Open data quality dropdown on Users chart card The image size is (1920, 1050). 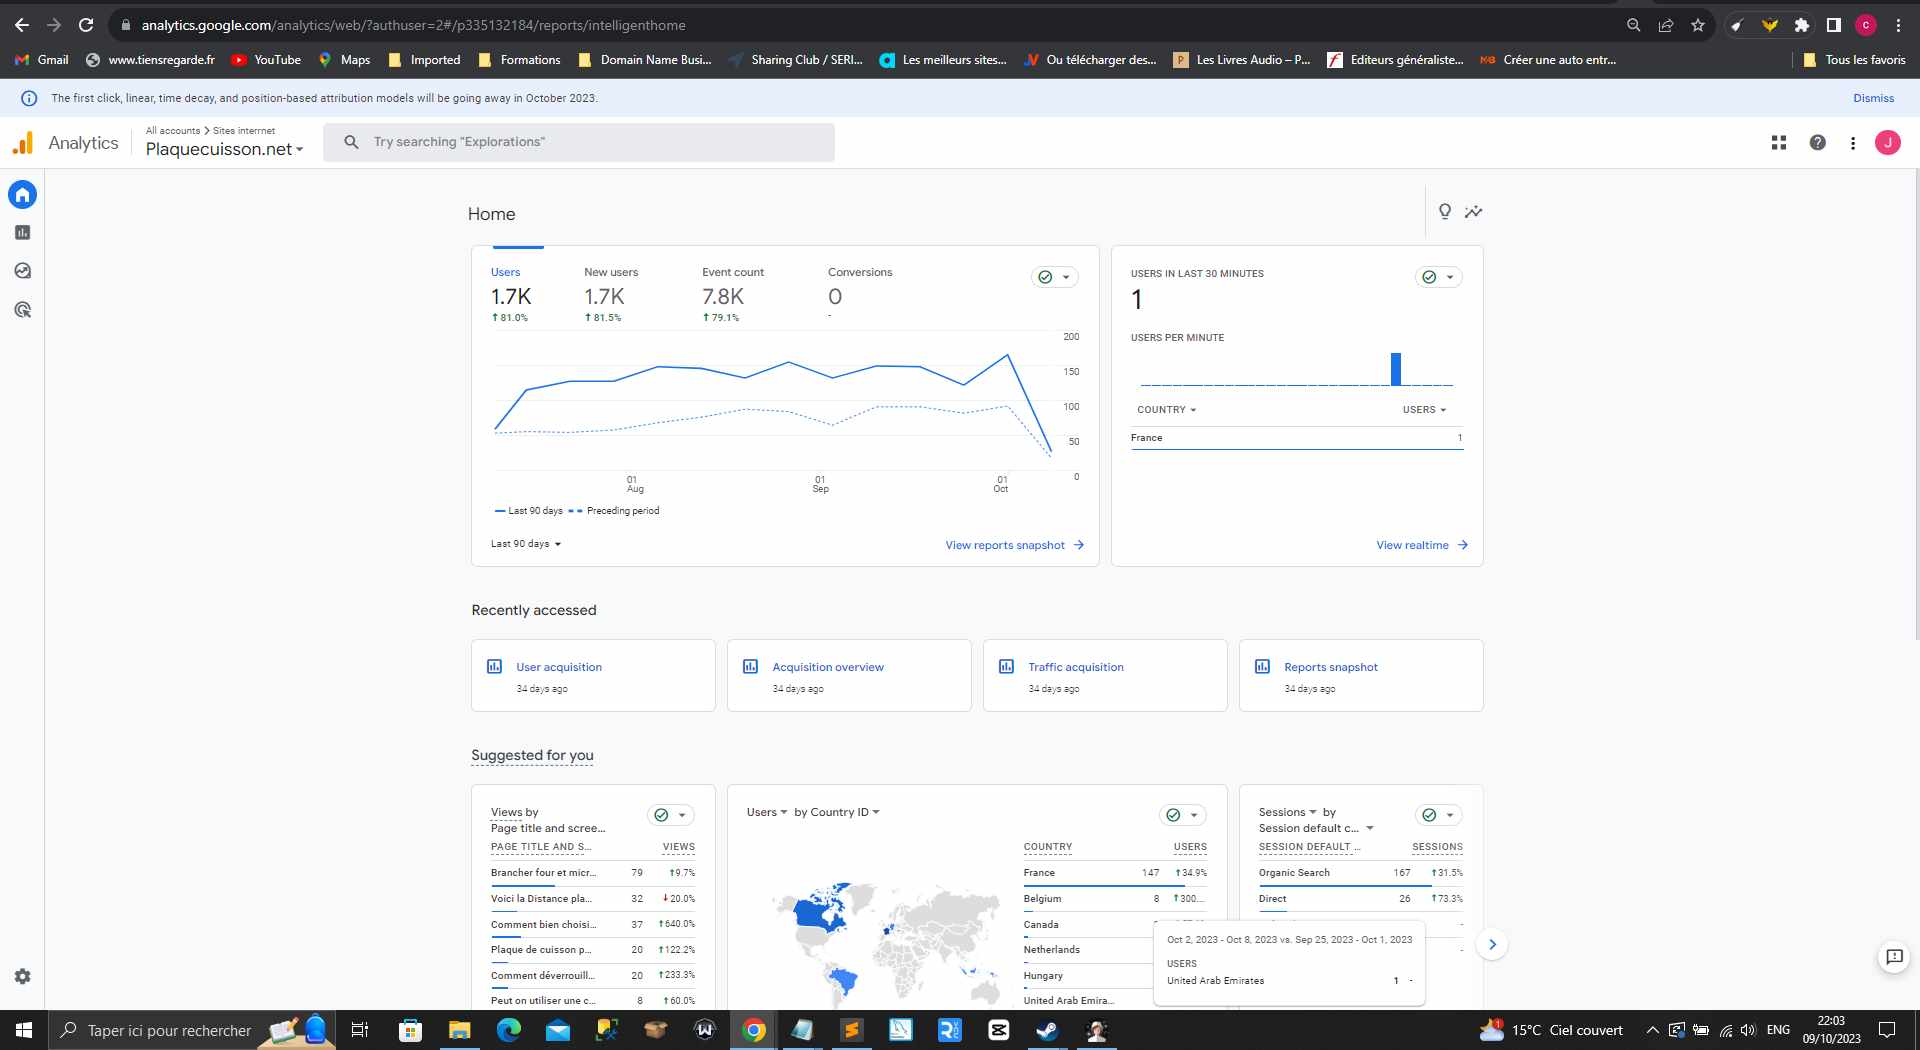pyautogui.click(x=1054, y=277)
